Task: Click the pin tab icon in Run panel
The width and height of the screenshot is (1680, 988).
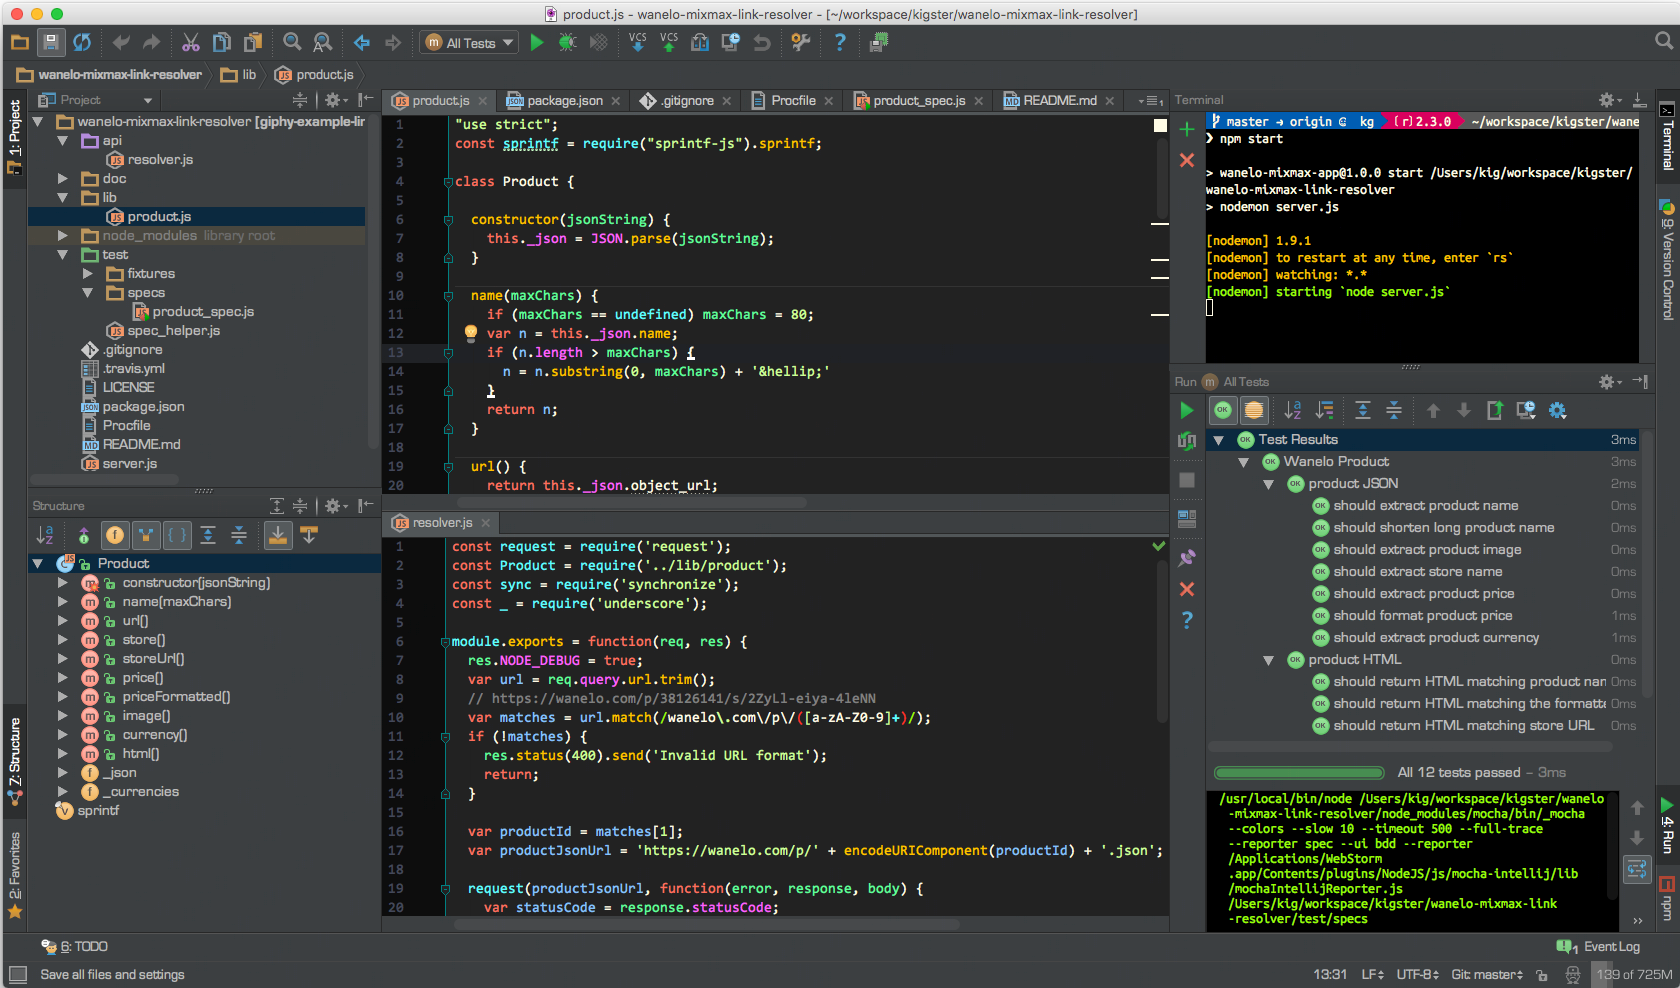Action: [1186, 558]
